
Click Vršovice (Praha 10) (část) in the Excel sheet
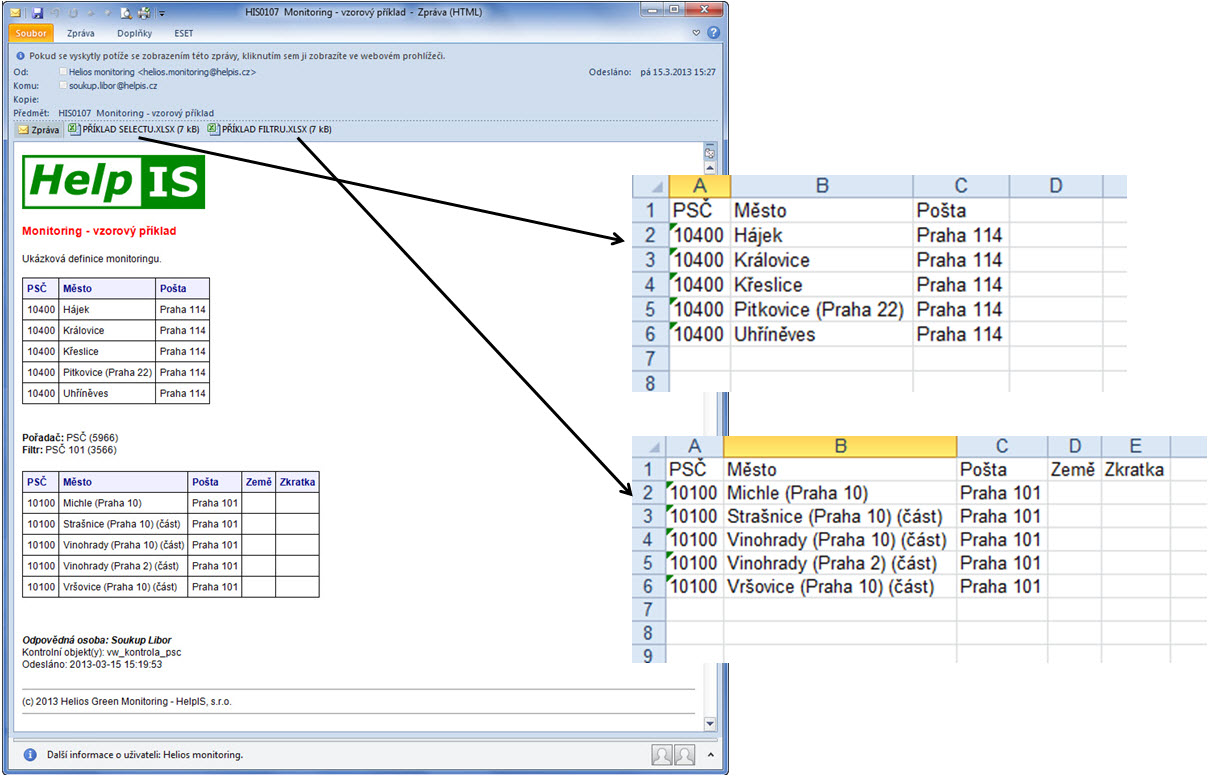[x=840, y=587]
